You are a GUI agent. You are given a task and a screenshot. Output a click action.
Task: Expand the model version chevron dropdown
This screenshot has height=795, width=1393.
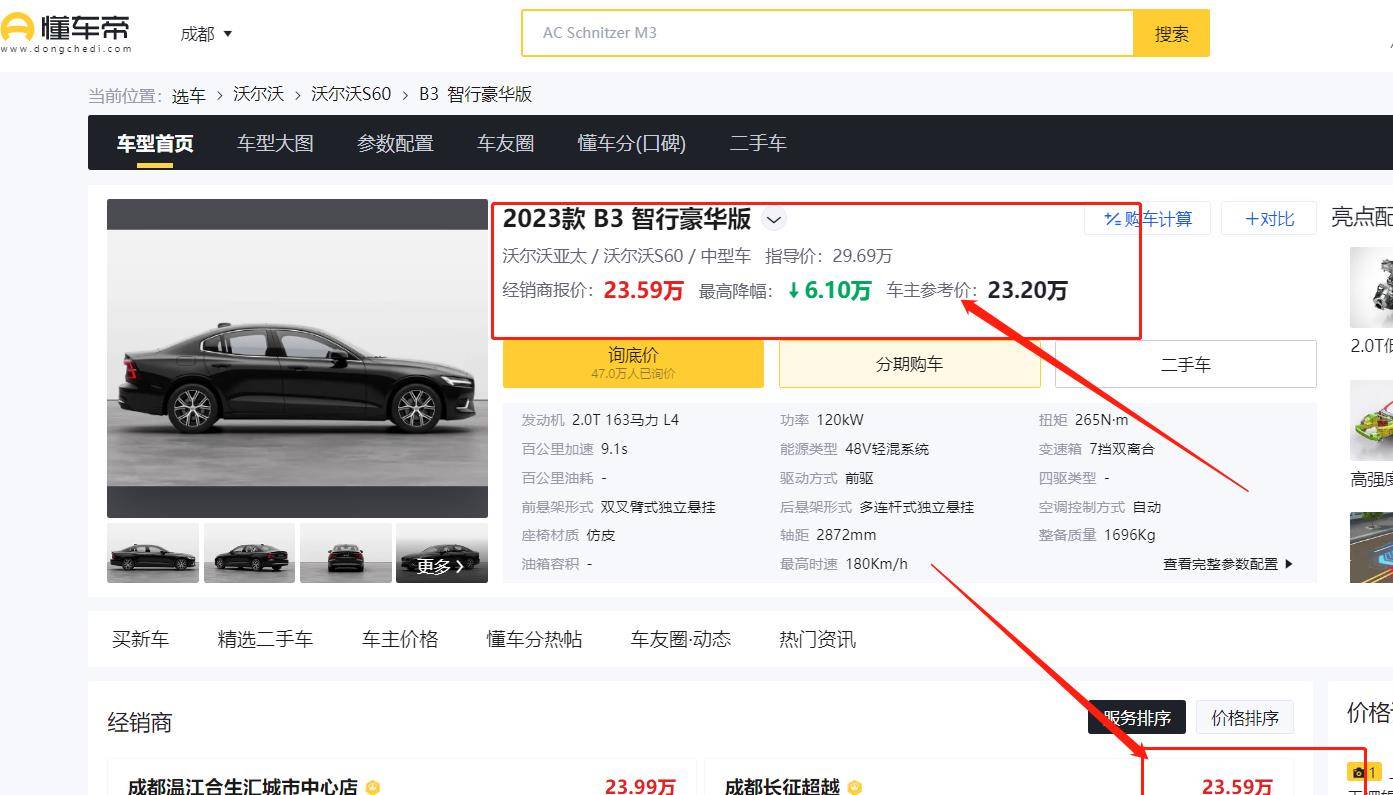tap(774, 219)
